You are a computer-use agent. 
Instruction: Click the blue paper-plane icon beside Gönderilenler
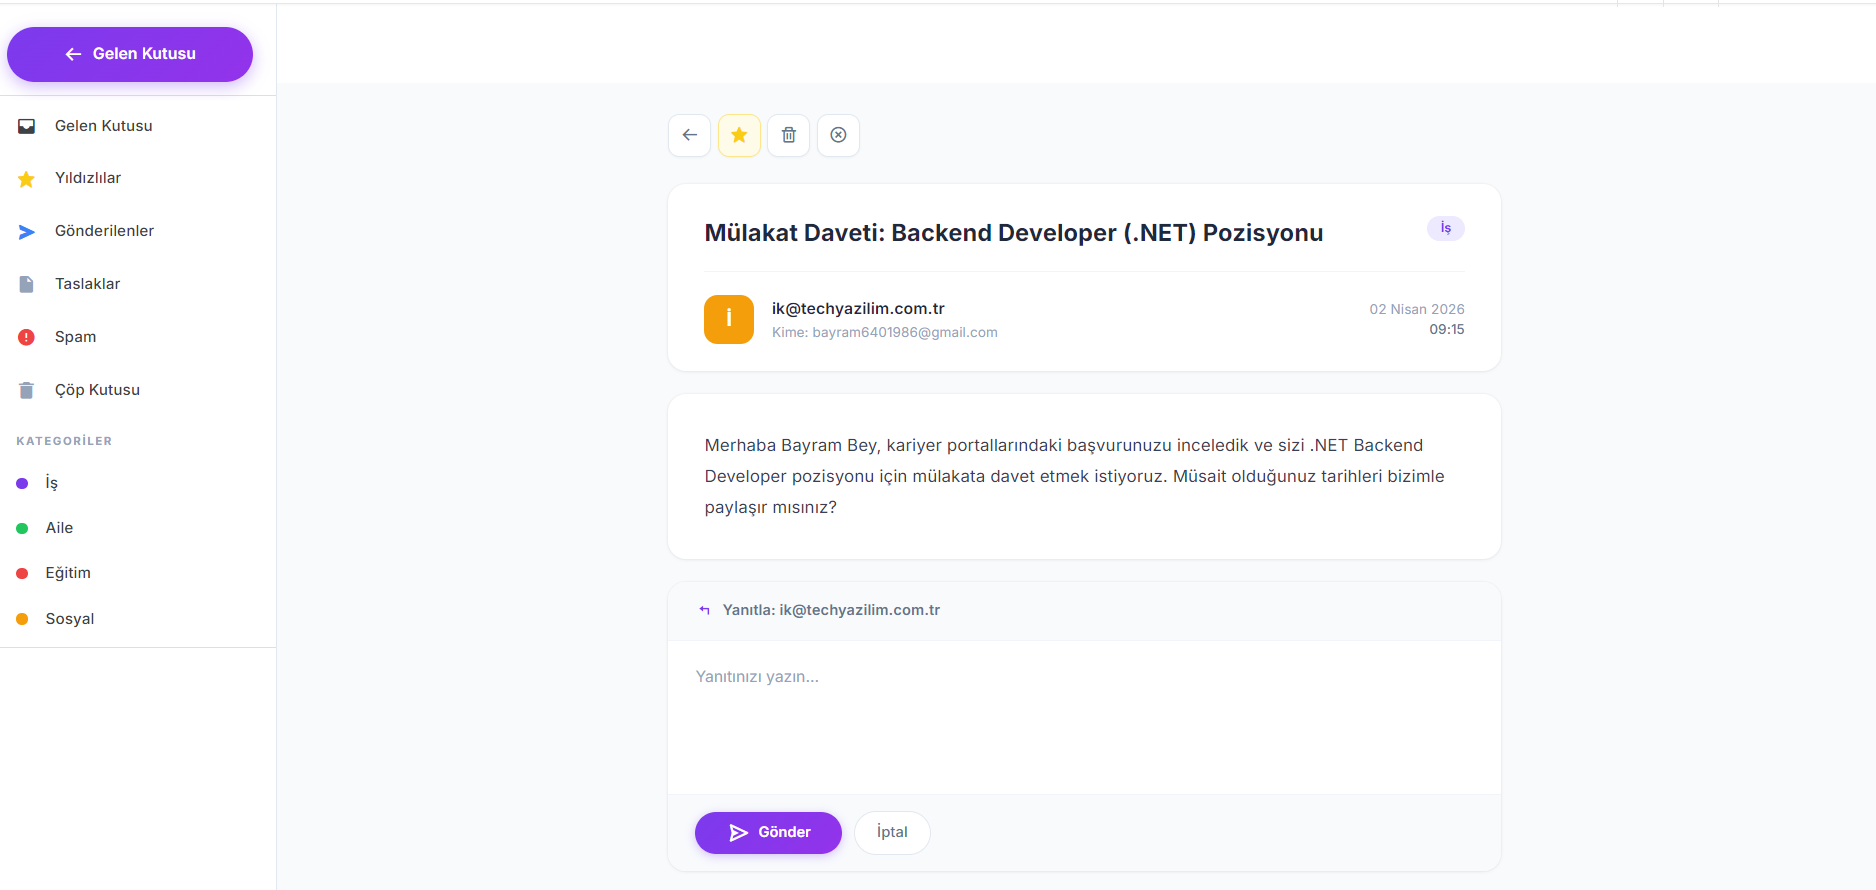click(x=27, y=232)
